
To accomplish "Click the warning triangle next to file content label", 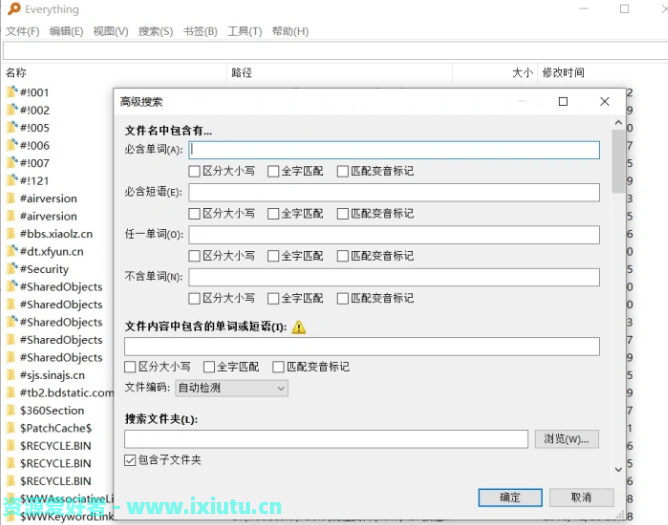I will [299, 327].
